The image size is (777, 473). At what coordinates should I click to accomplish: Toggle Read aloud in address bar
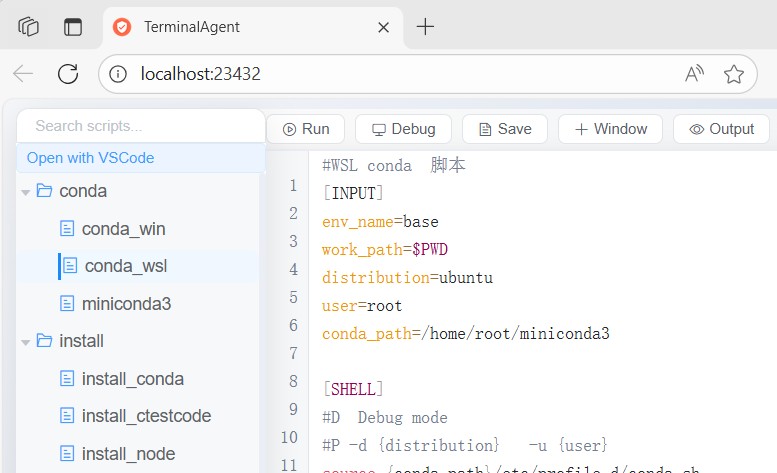[x=694, y=73]
